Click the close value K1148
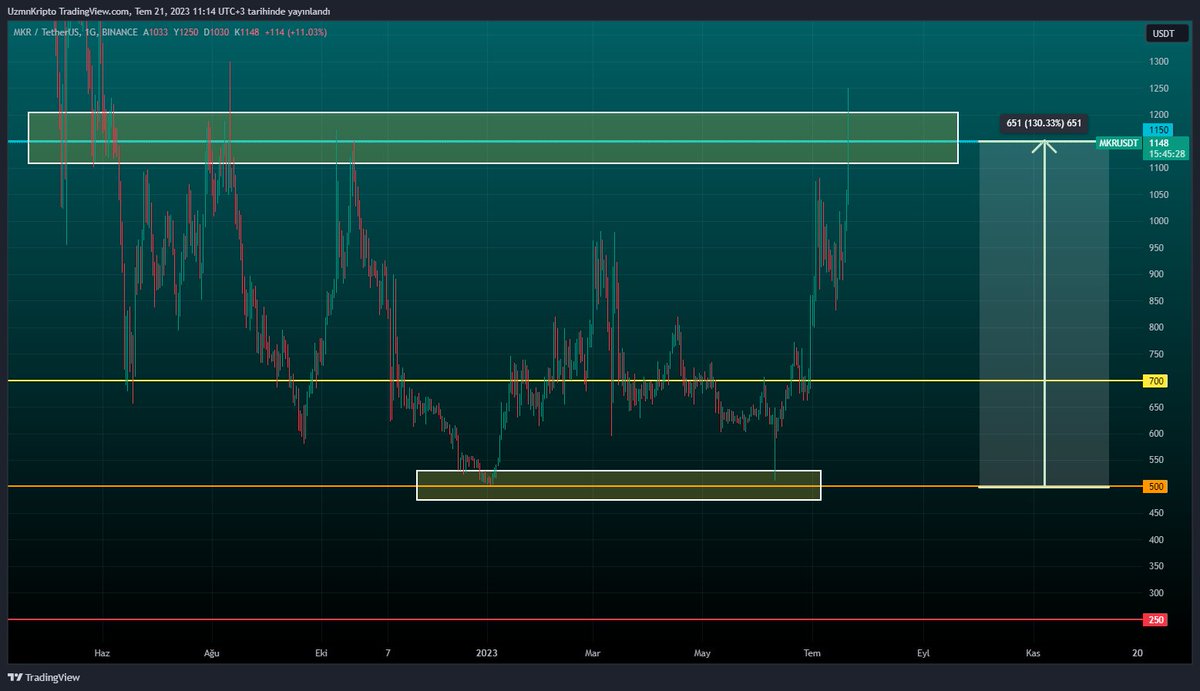Screen dimensions: 1200x691 [x=247, y=32]
